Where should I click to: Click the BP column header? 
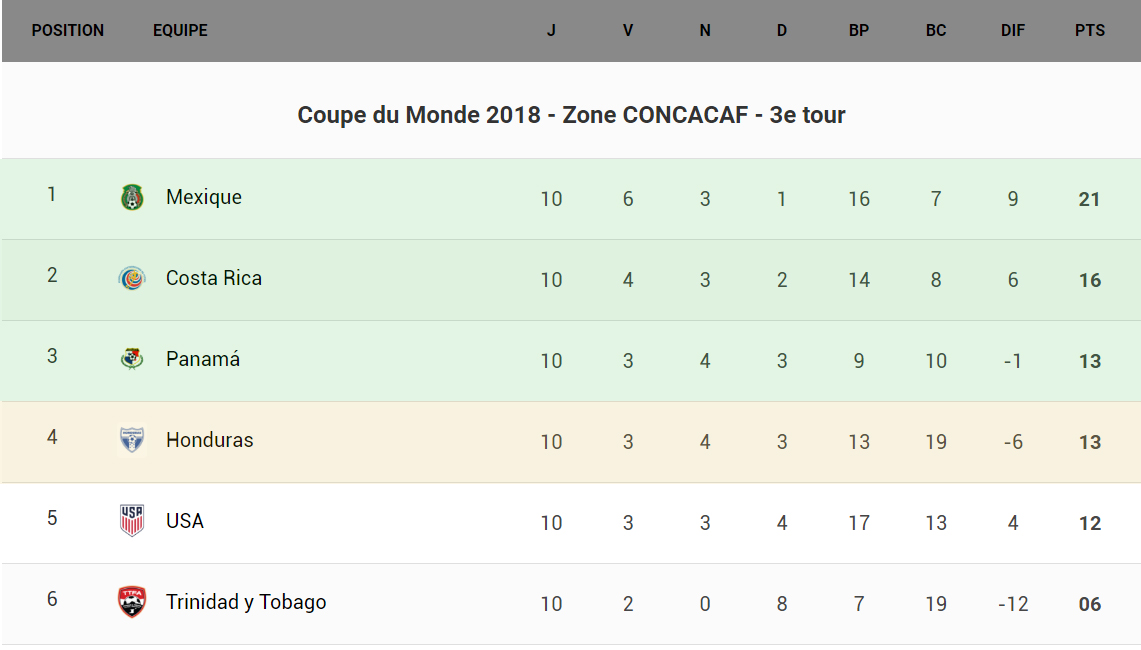coord(859,31)
